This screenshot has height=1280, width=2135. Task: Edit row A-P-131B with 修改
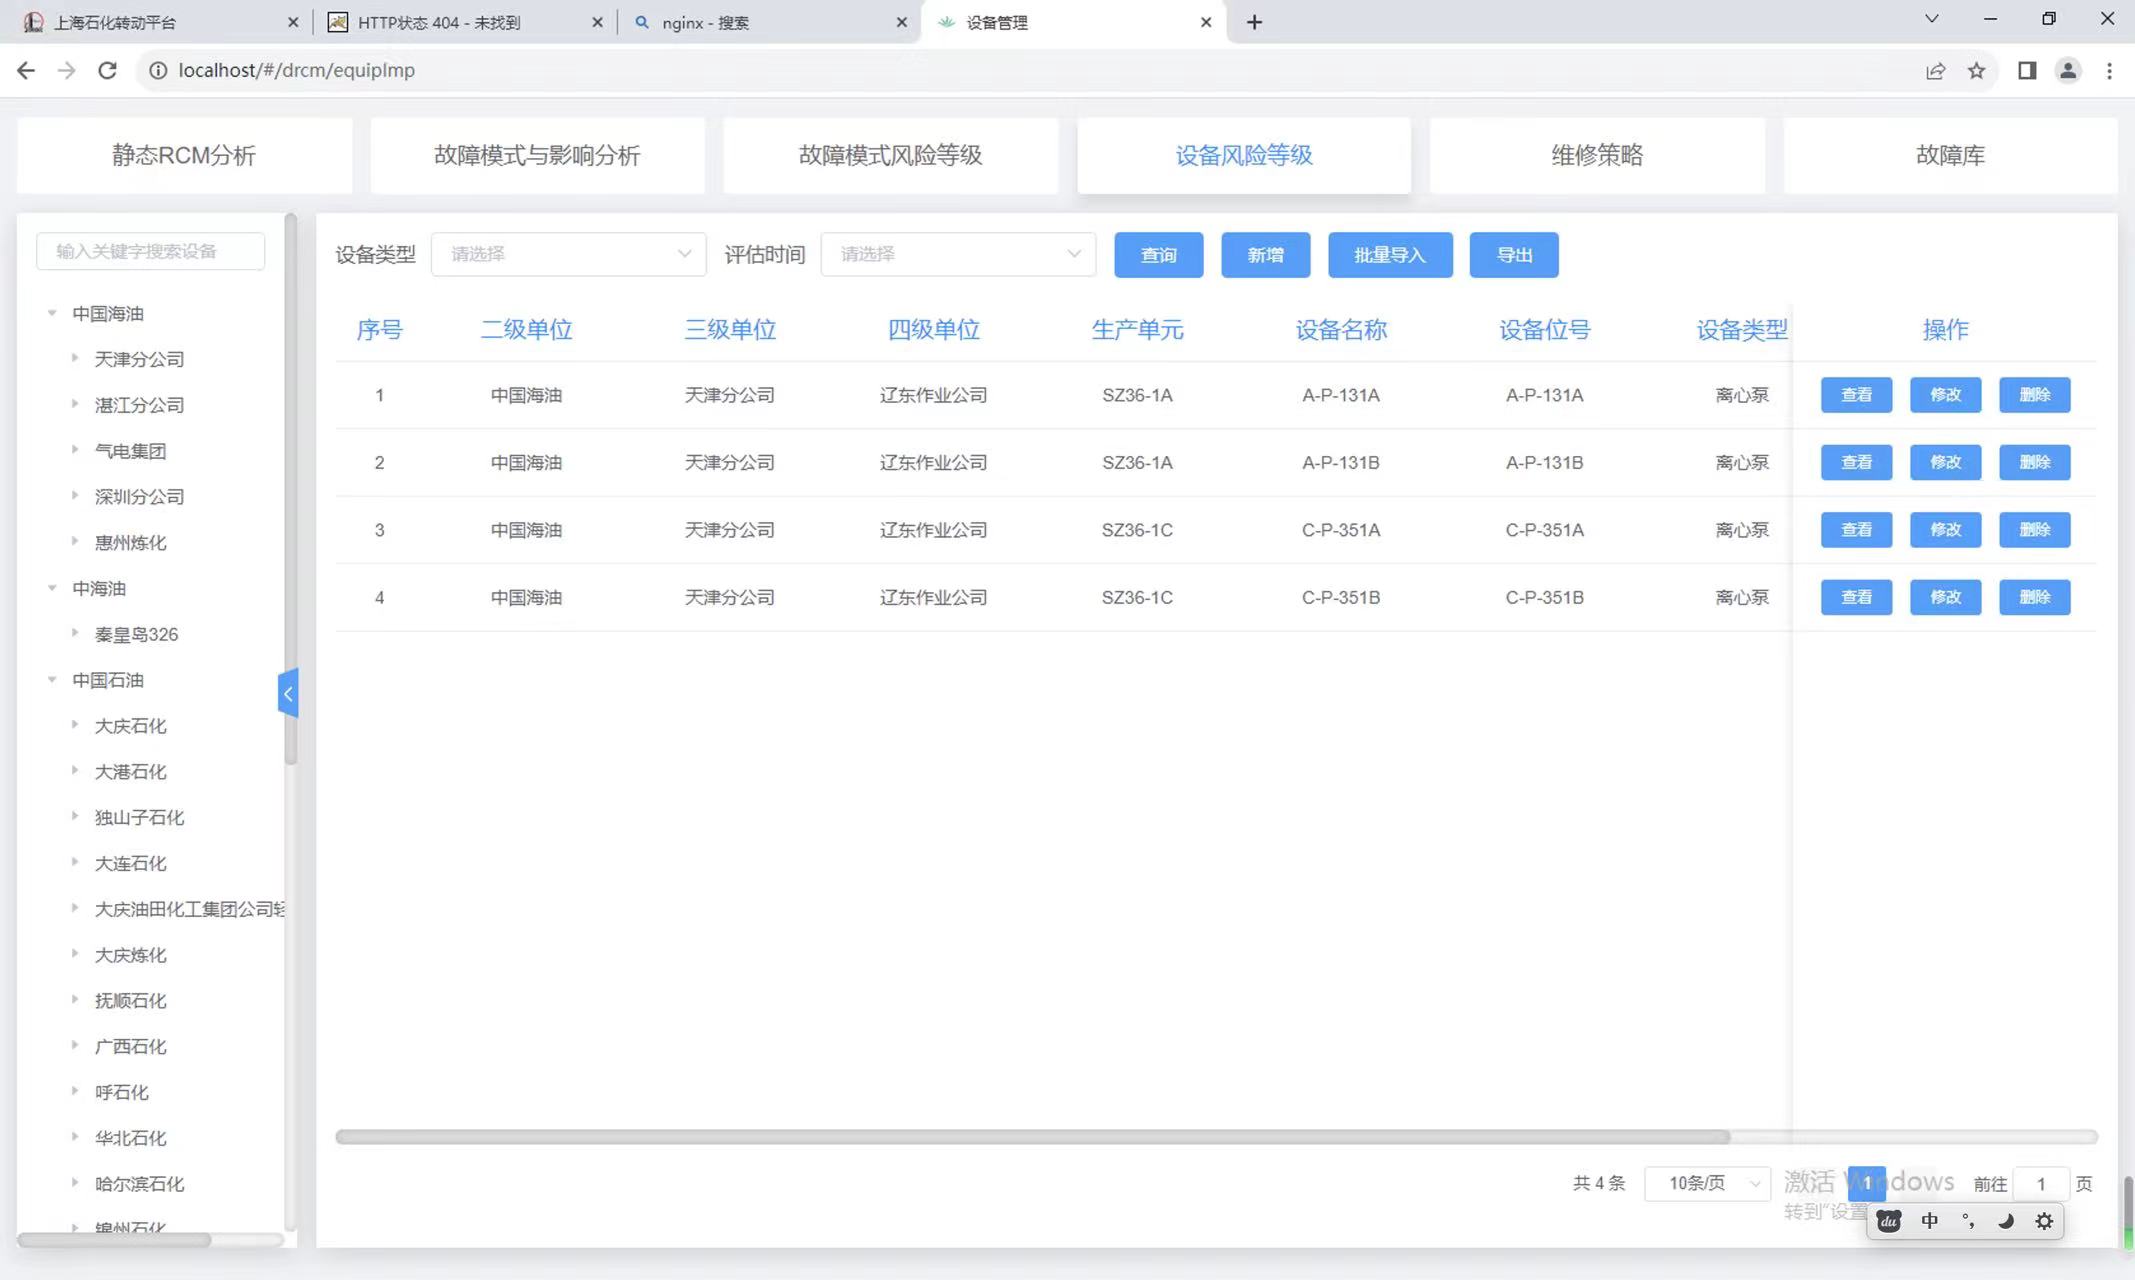coord(1945,462)
